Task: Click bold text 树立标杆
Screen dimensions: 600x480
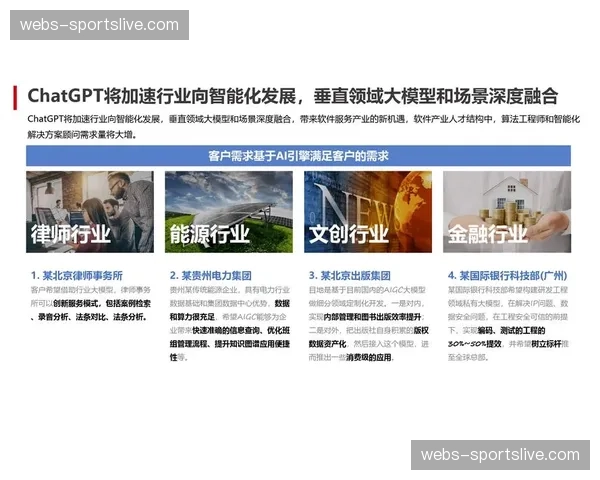Action: click(546, 344)
